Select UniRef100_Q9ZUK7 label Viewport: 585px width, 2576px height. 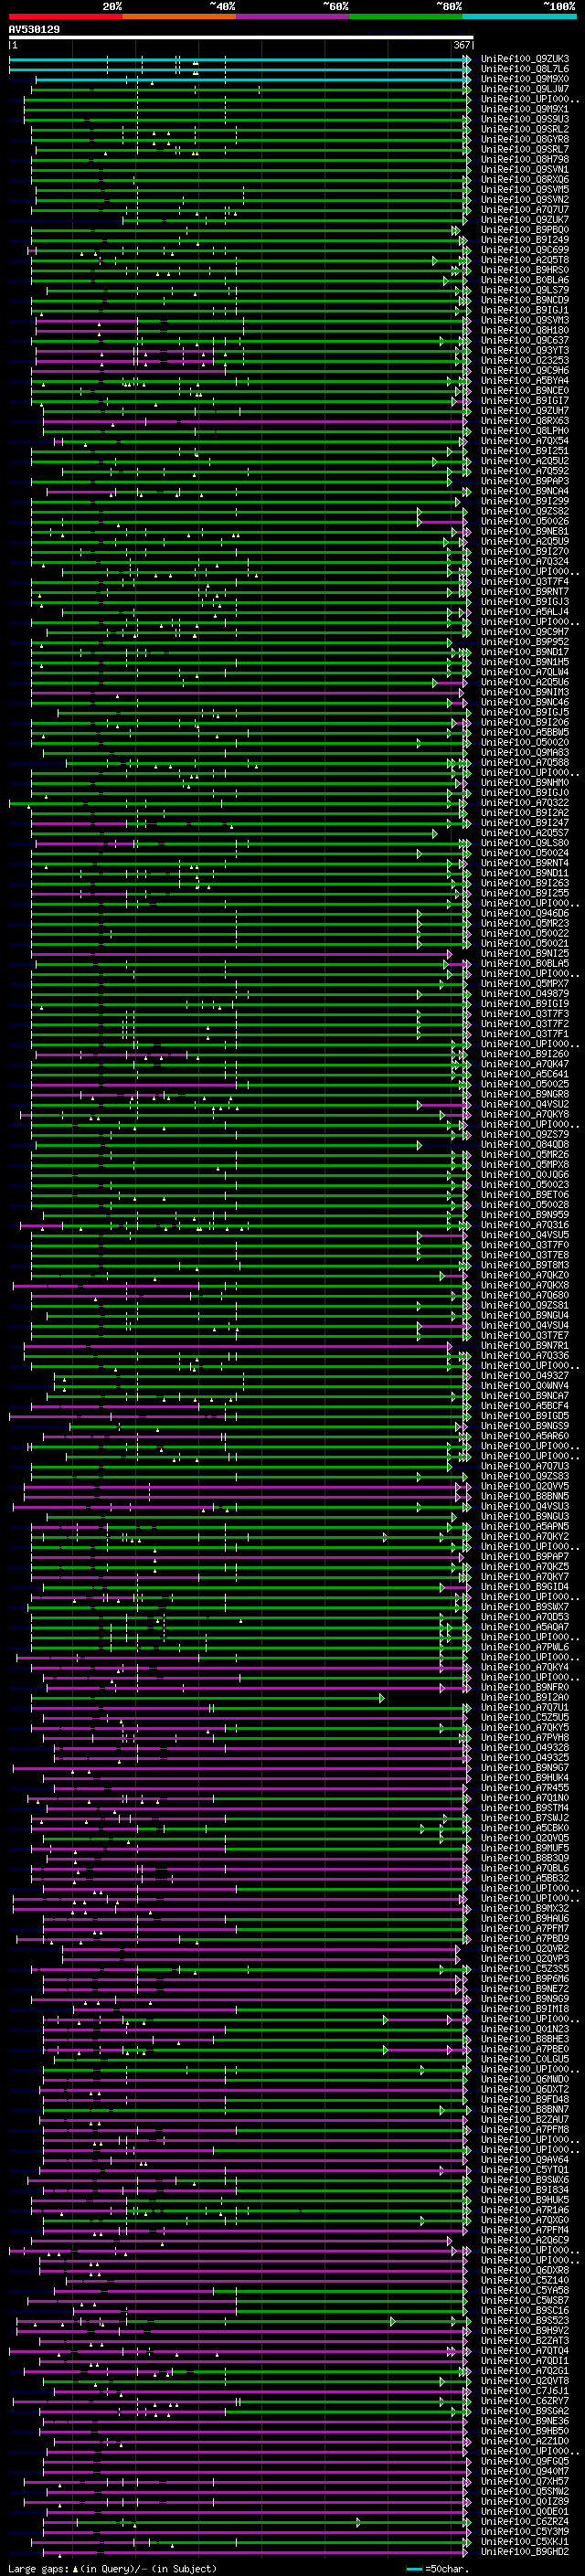pyautogui.click(x=525, y=220)
